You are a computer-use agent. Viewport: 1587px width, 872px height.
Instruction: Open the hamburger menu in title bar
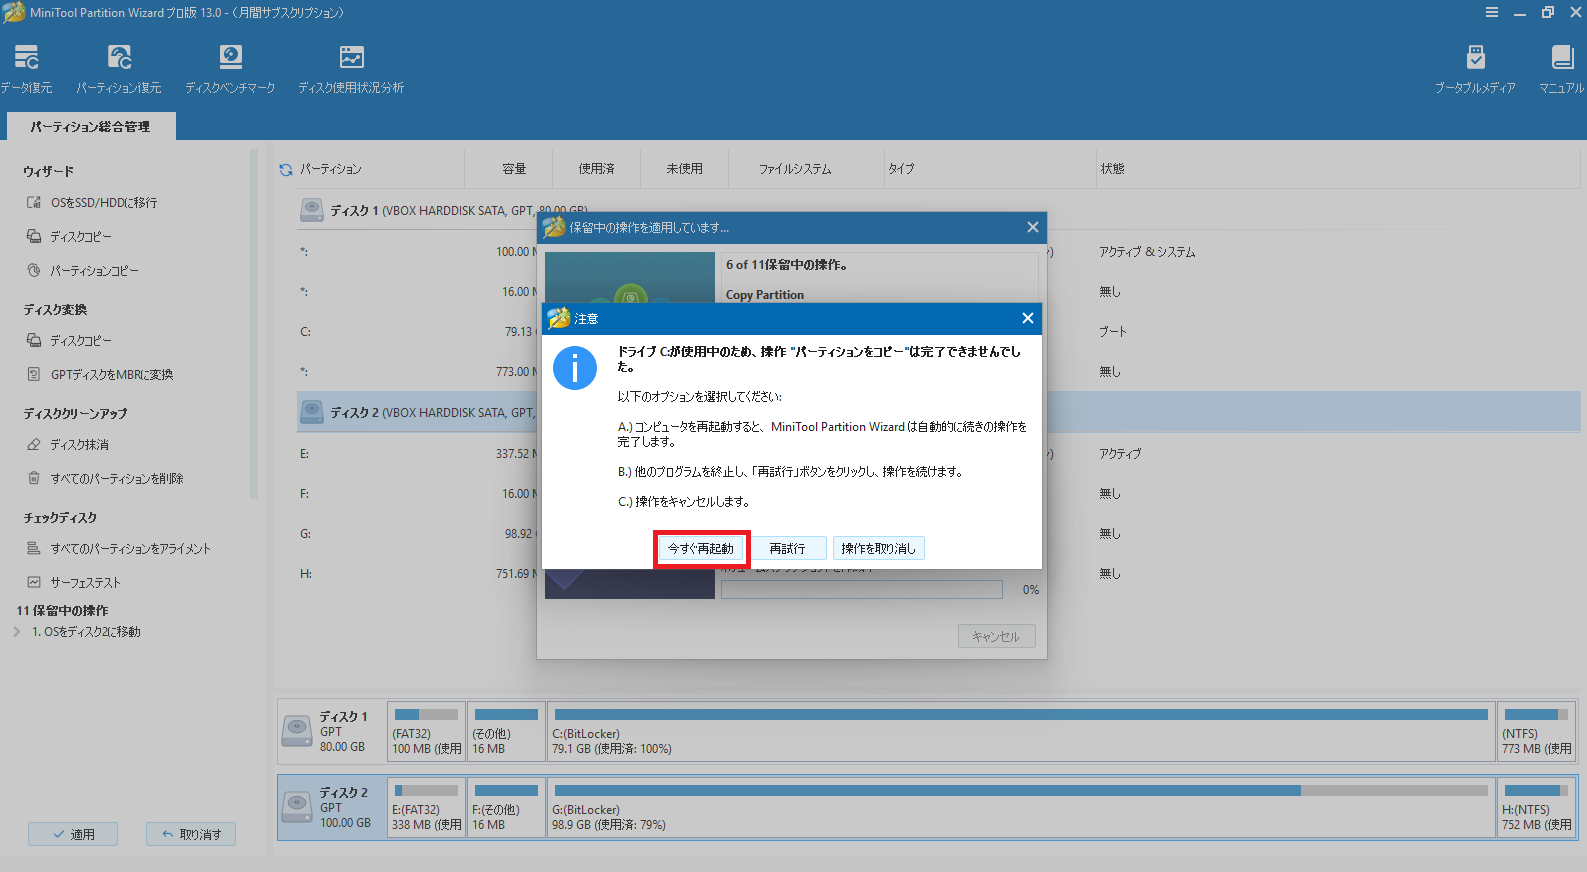tap(1492, 12)
